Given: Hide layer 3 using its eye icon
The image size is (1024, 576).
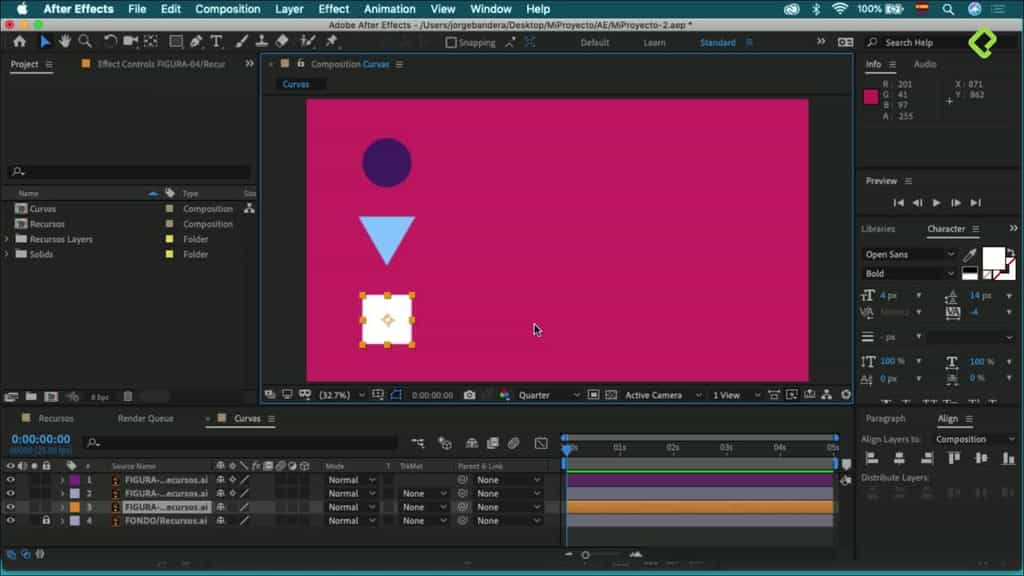Looking at the screenshot, I should pyautogui.click(x=10, y=507).
